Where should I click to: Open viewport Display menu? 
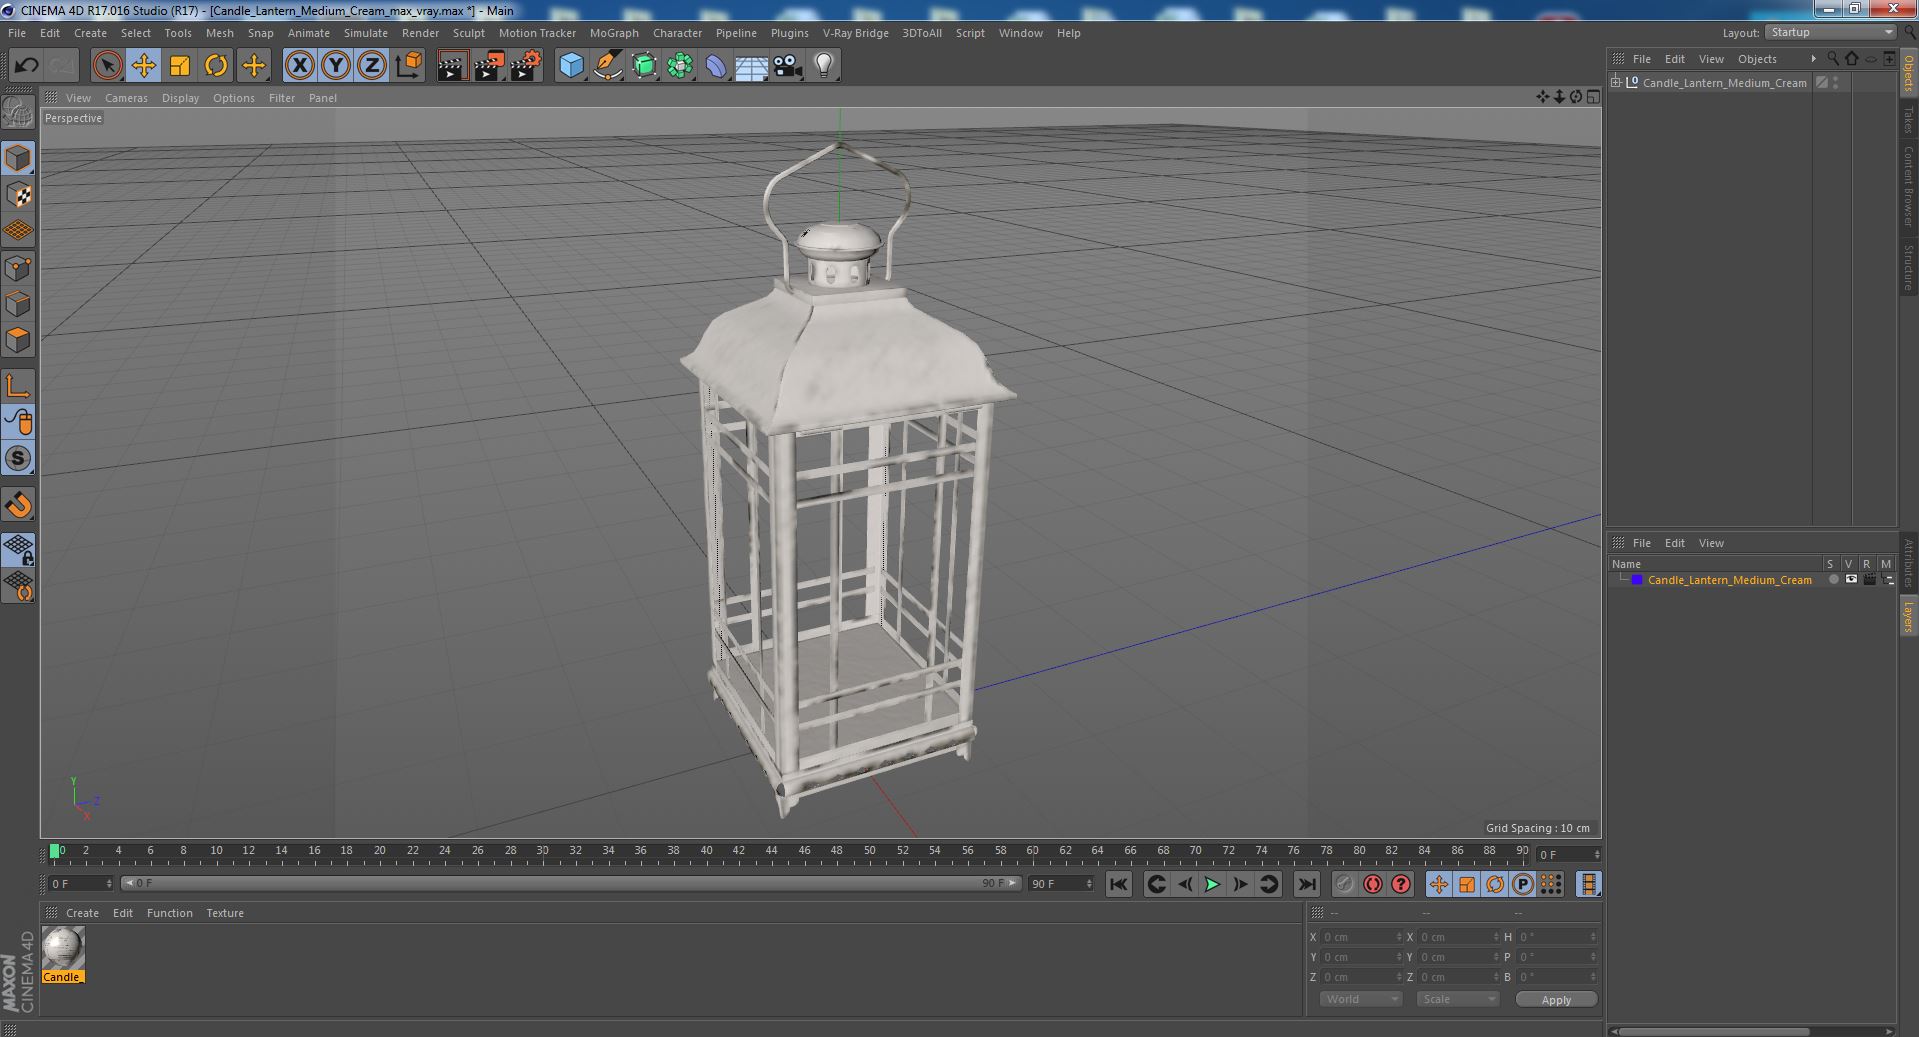point(180,98)
